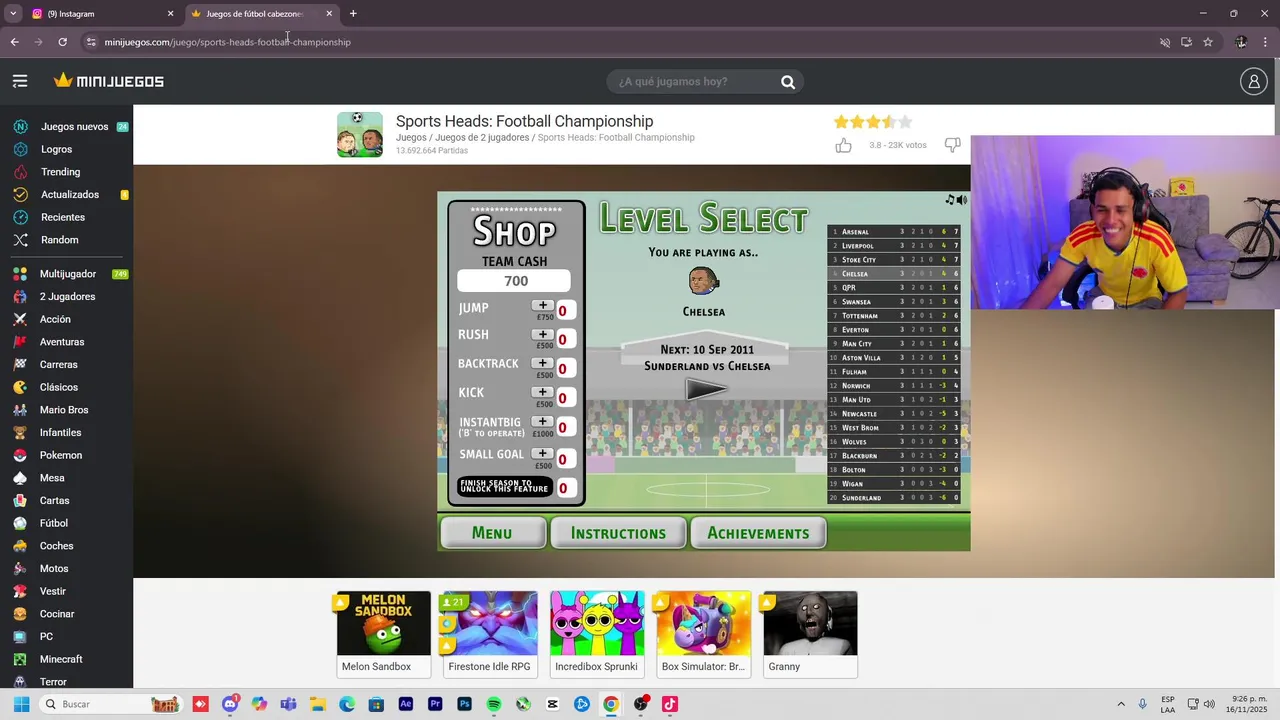Add a Kick upgrade with plus button
Image resolution: width=1280 pixels, height=720 pixels.
543,393
